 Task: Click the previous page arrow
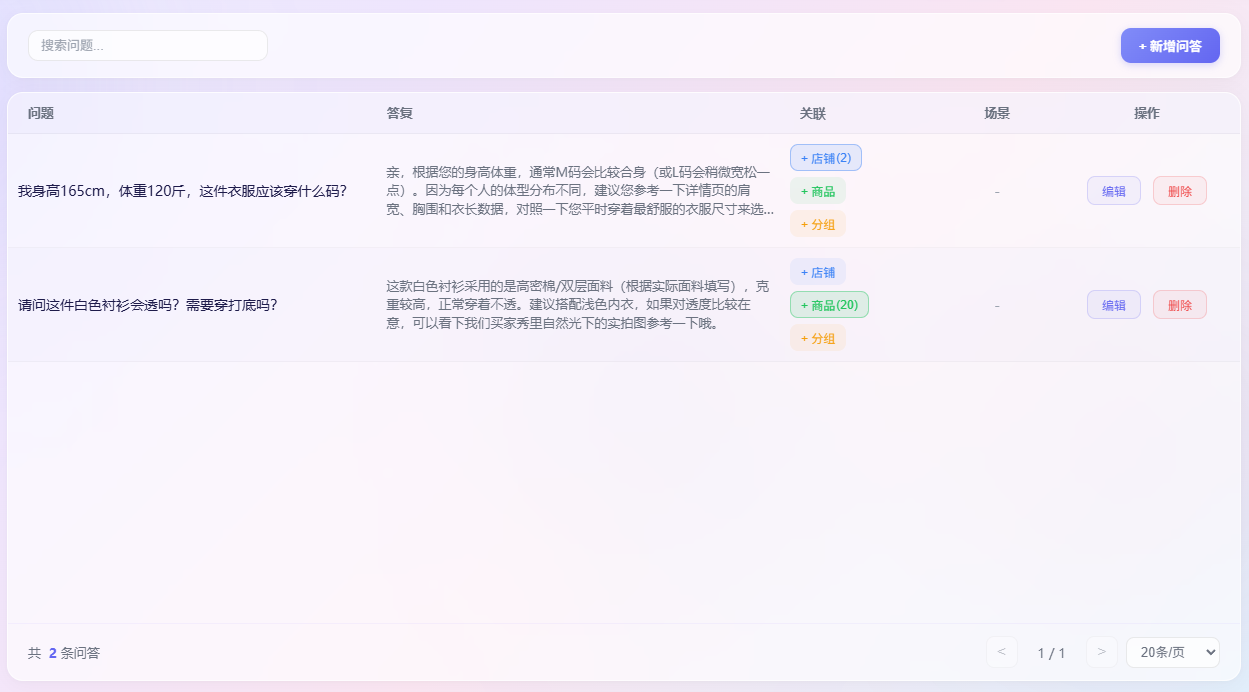pos(1002,652)
